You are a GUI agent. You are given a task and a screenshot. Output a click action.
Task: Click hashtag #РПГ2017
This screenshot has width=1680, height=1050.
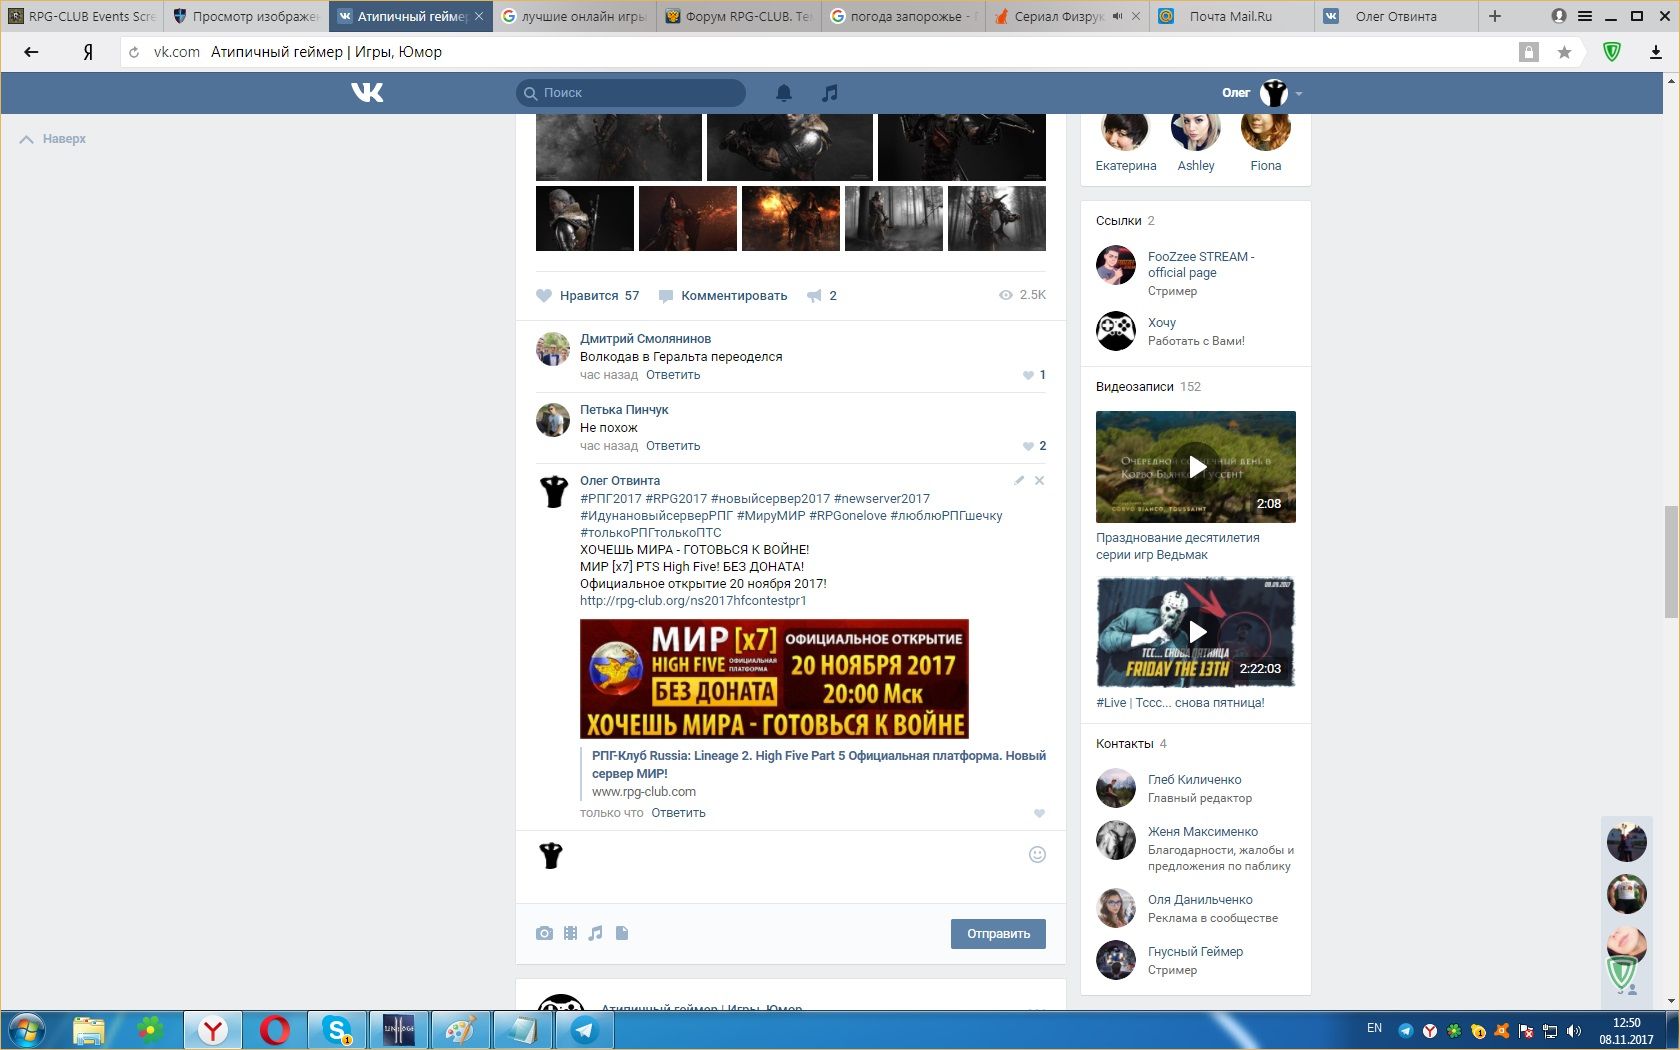pos(611,499)
